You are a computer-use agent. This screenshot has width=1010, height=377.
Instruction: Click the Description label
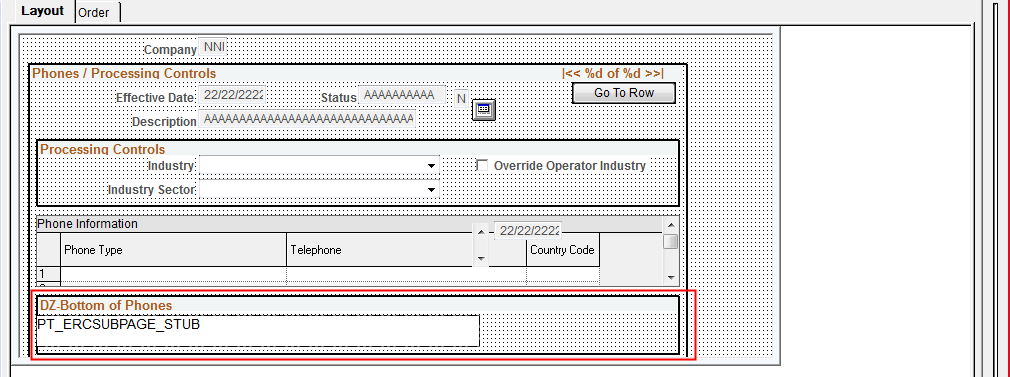pos(164,122)
